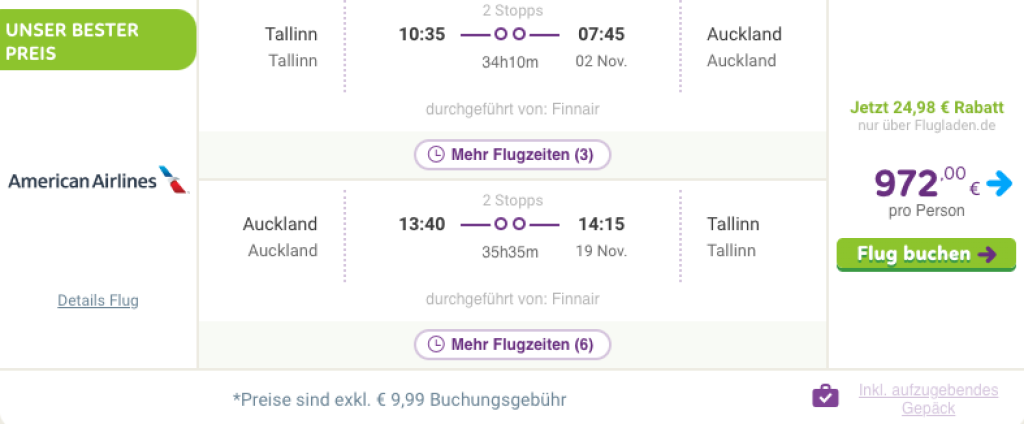Screen dimensions: 1024x424
Task: Click the Unser bester Preis badge
Action: click(96, 40)
